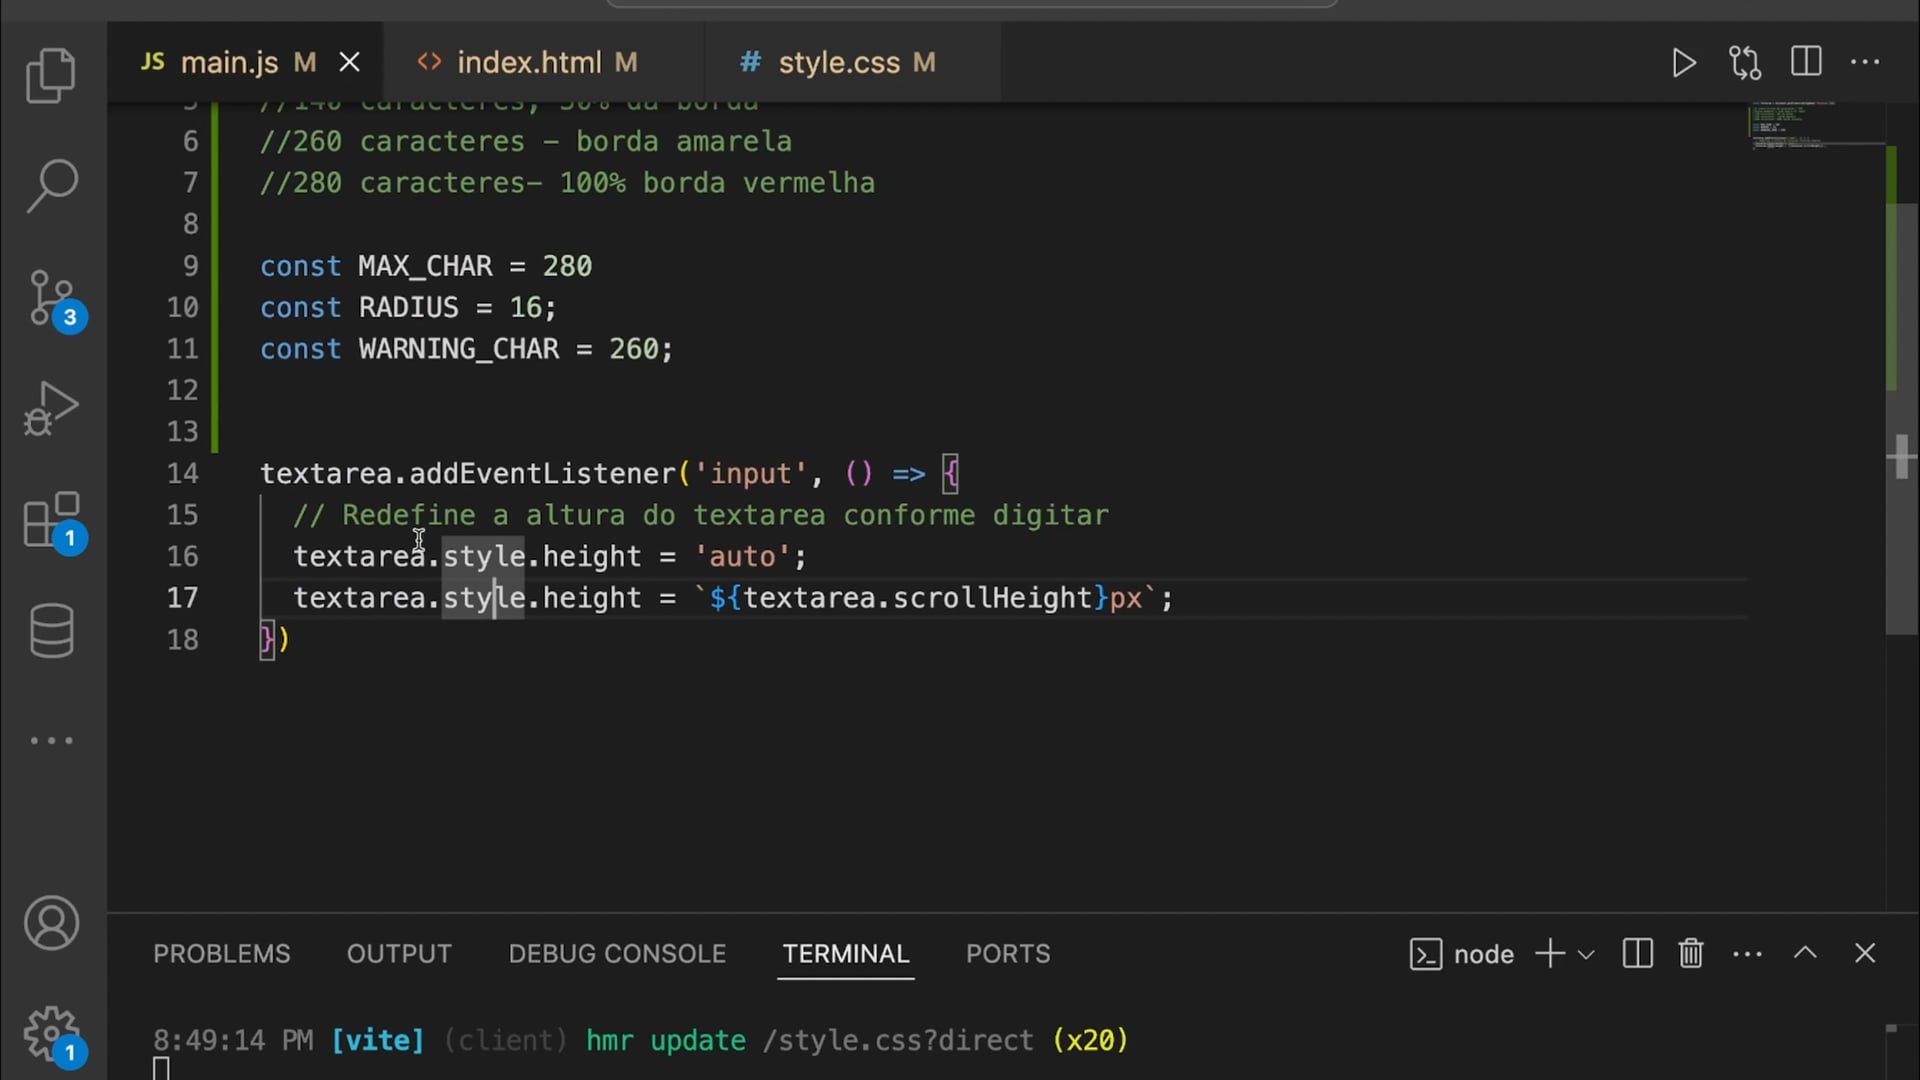Split the terminal pane

[x=1637, y=953]
